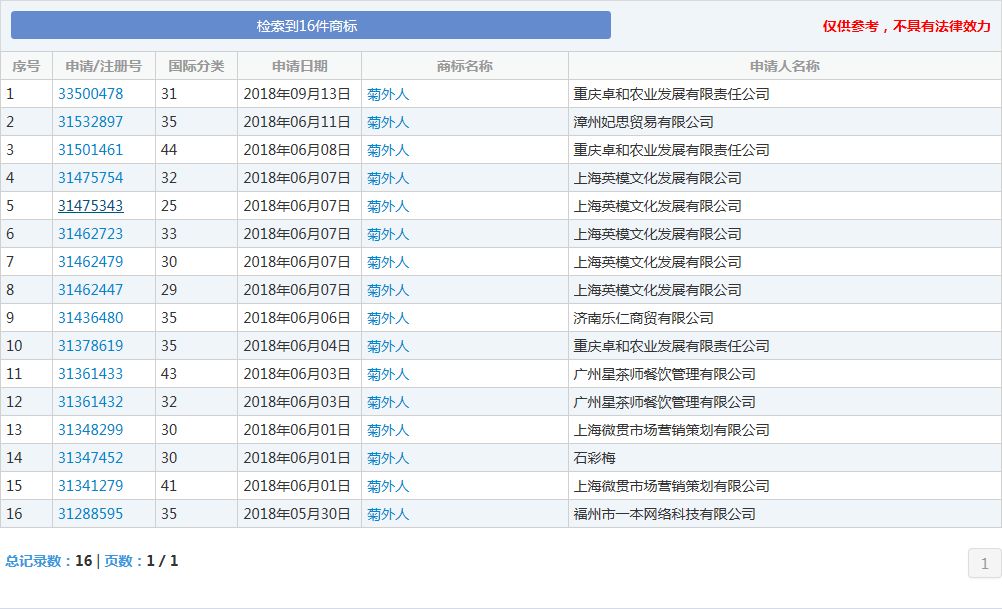Click the 申请日期 column header
Image resolution: width=1002 pixels, height=609 pixels.
(x=299, y=66)
